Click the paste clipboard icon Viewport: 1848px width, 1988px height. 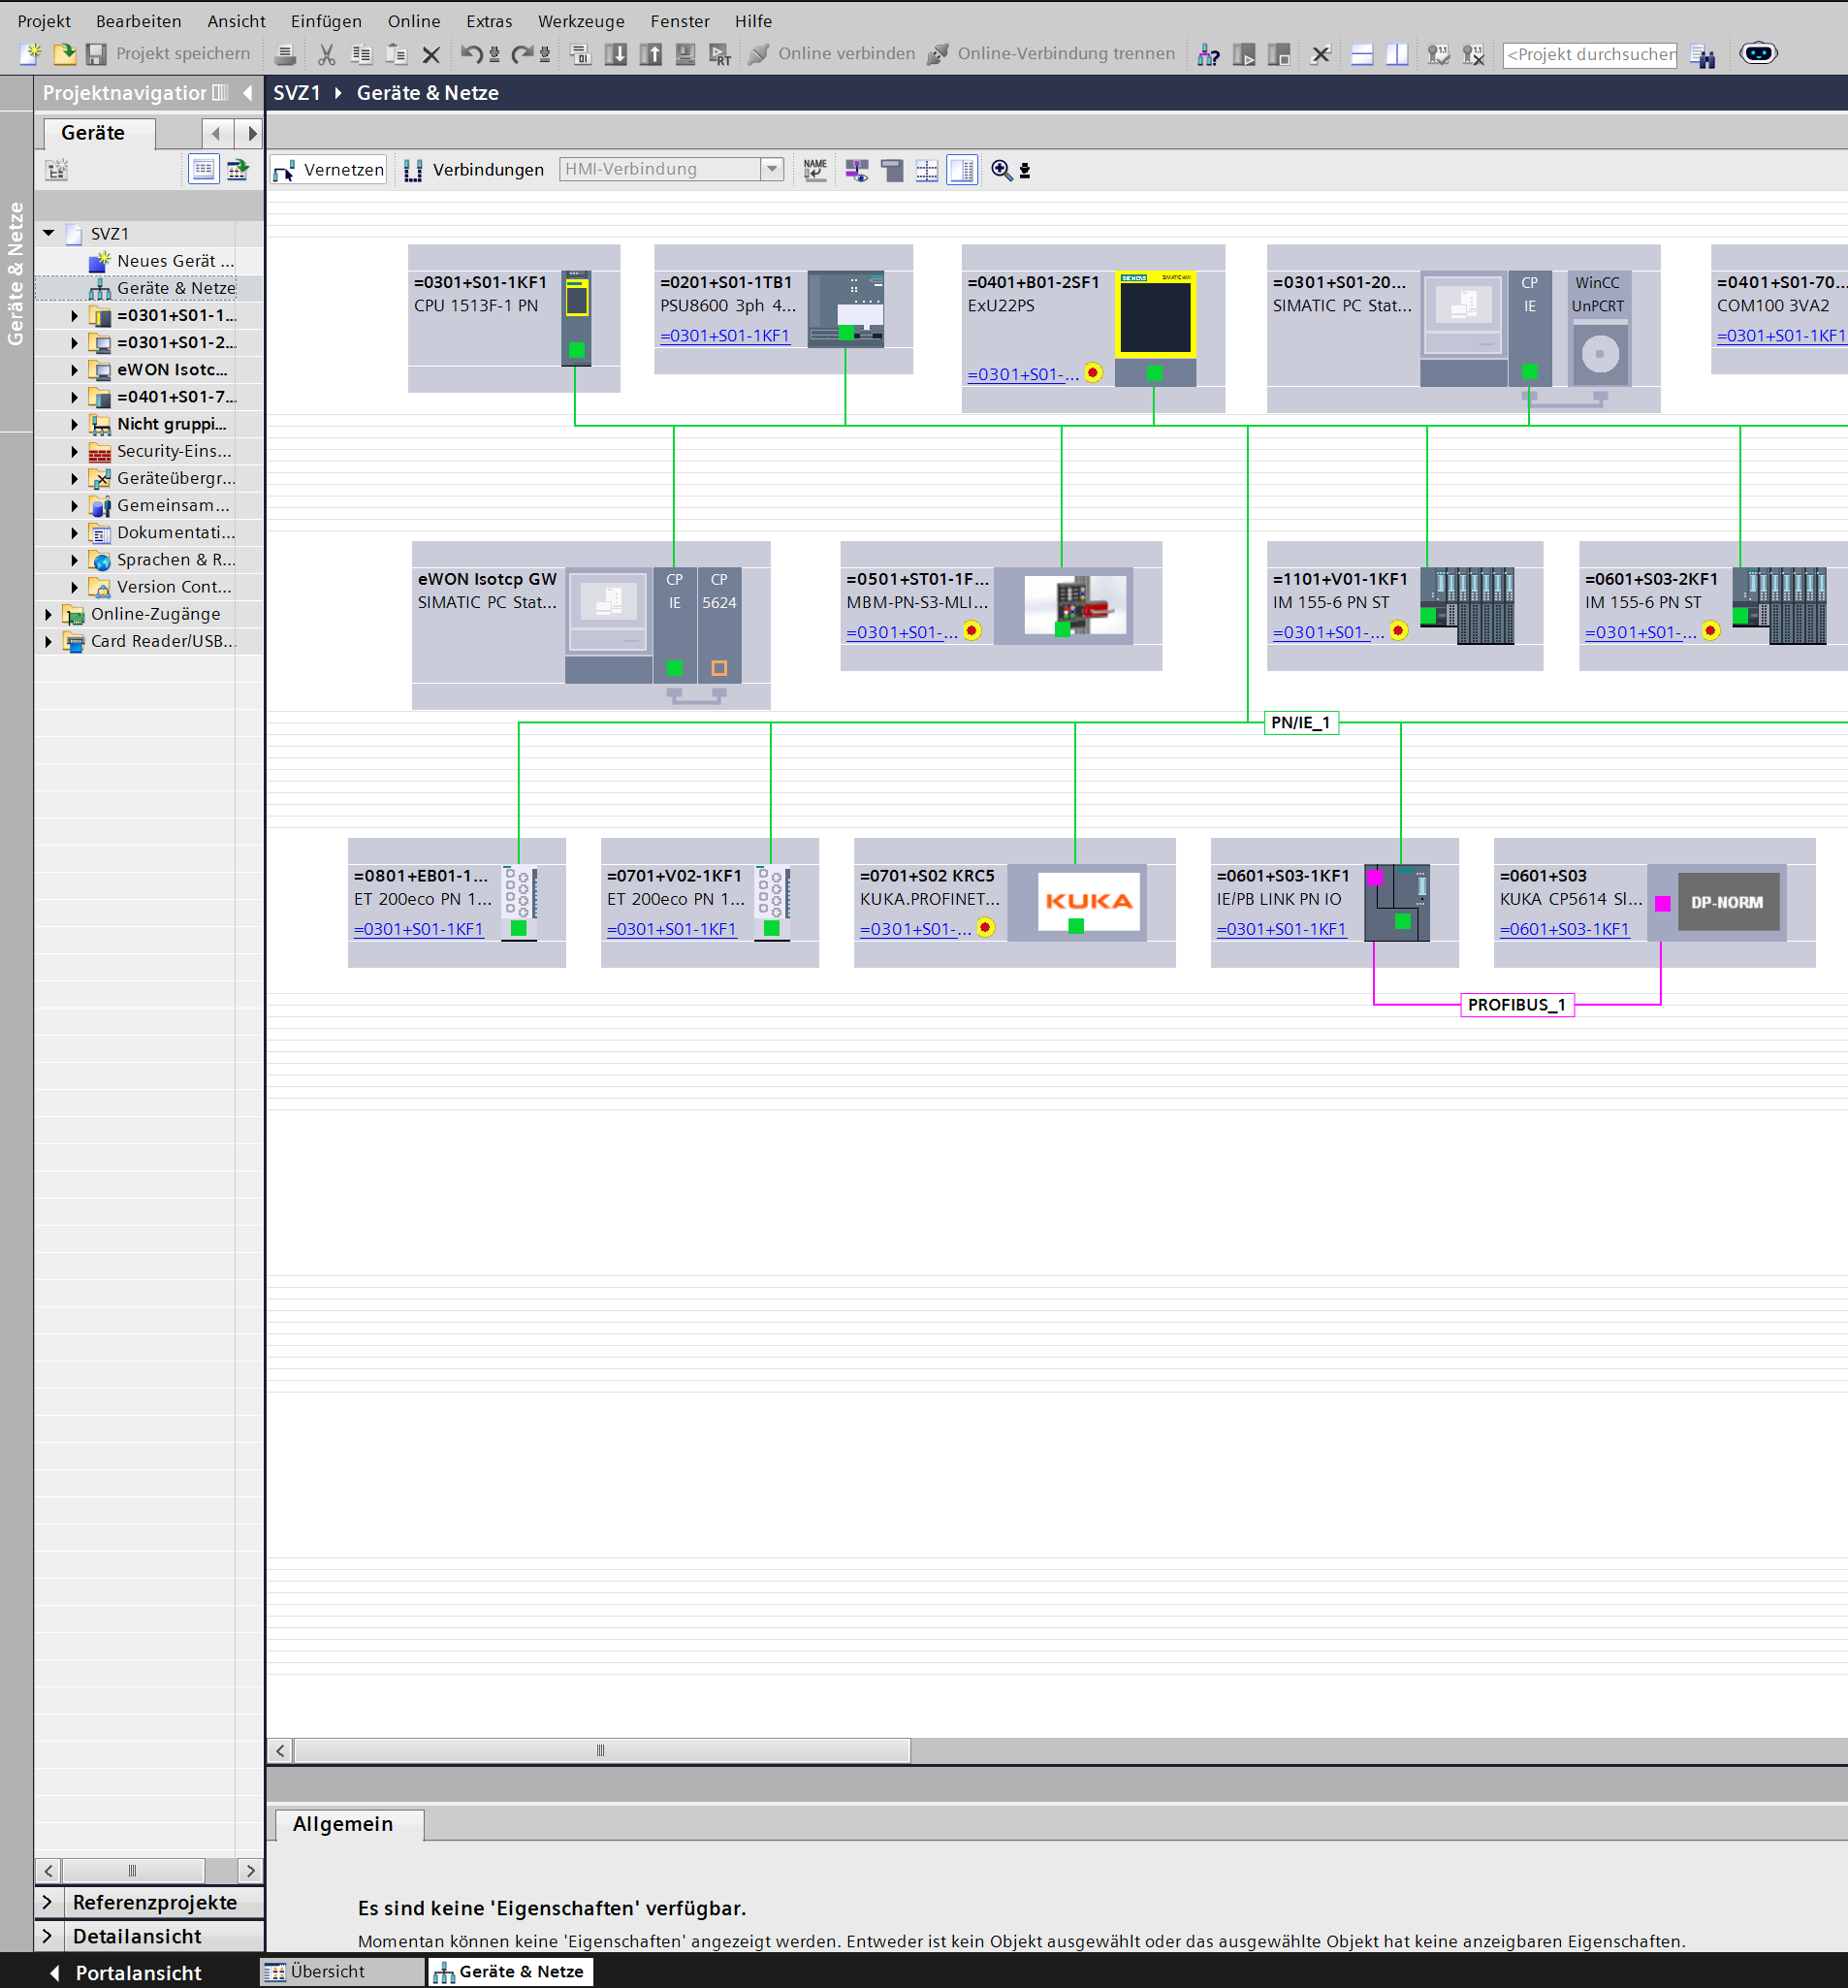coord(396,55)
